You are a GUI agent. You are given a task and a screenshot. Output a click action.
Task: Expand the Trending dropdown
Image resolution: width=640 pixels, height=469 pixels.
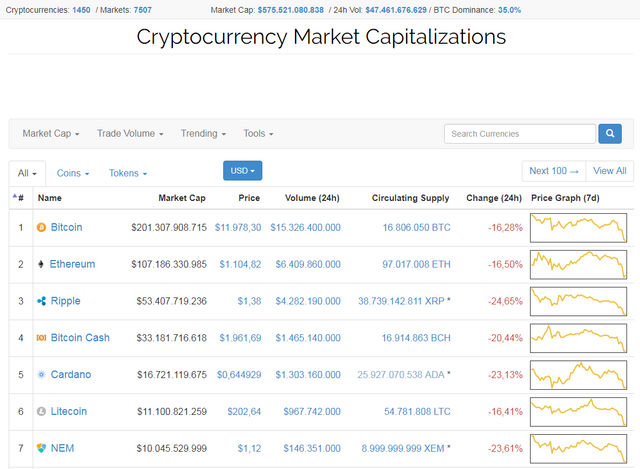pos(203,133)
